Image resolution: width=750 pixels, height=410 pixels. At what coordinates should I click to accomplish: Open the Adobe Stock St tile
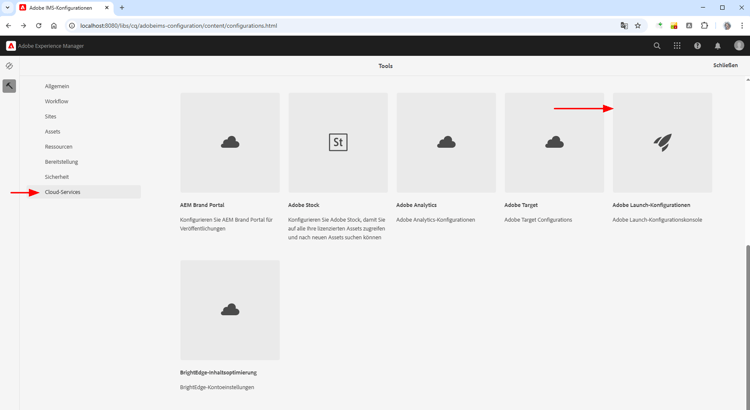click(338, 143)
